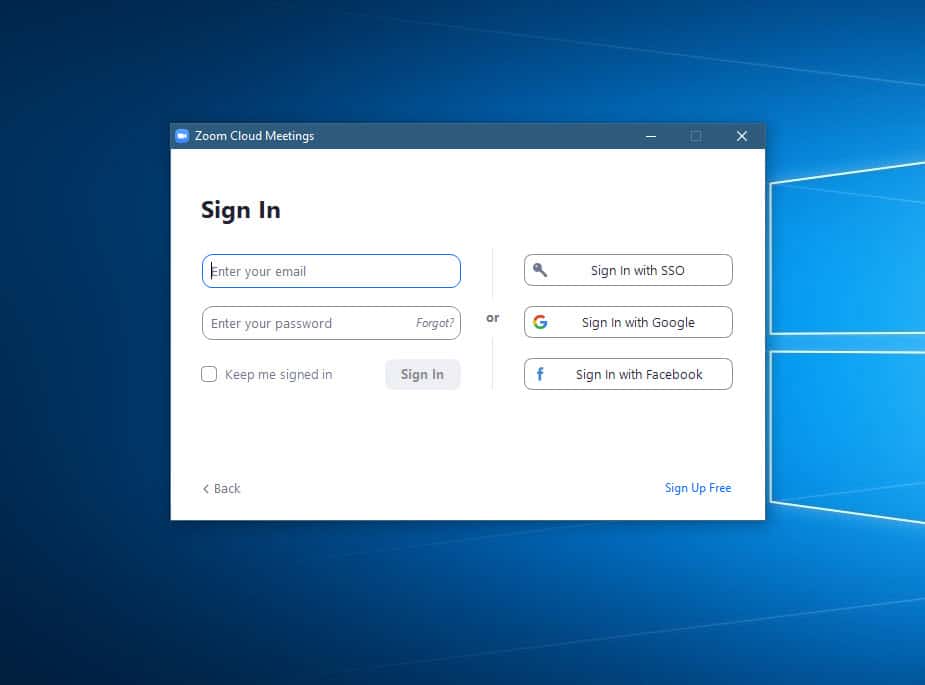The image size is (925, 685).
Task: Choose Sign In with Facebook
Action: tap(628, 374)
